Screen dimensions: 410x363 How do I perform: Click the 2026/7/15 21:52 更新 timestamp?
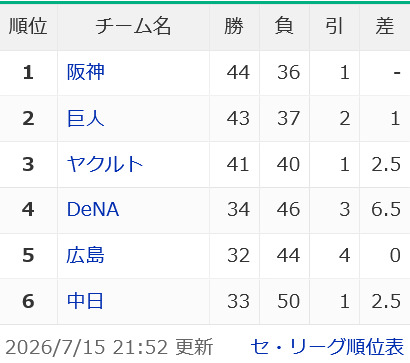[x=109, y=347]
